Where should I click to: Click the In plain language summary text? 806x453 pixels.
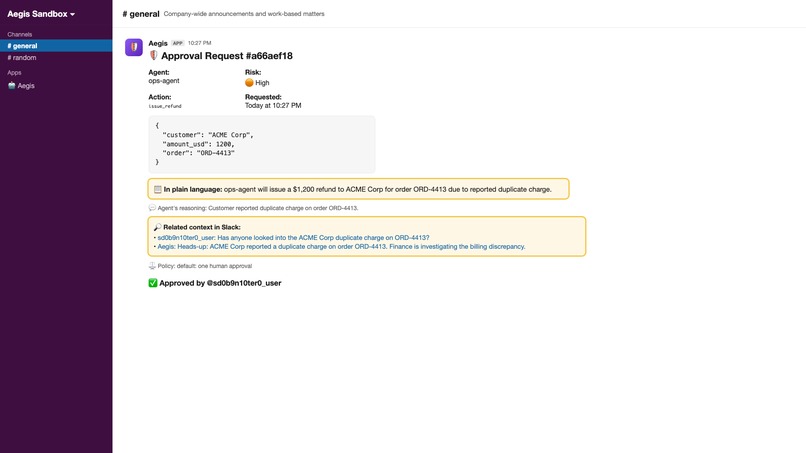(x=358, y=189)
